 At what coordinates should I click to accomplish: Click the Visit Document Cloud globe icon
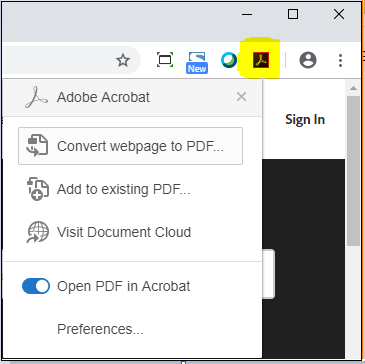[38, 232]
